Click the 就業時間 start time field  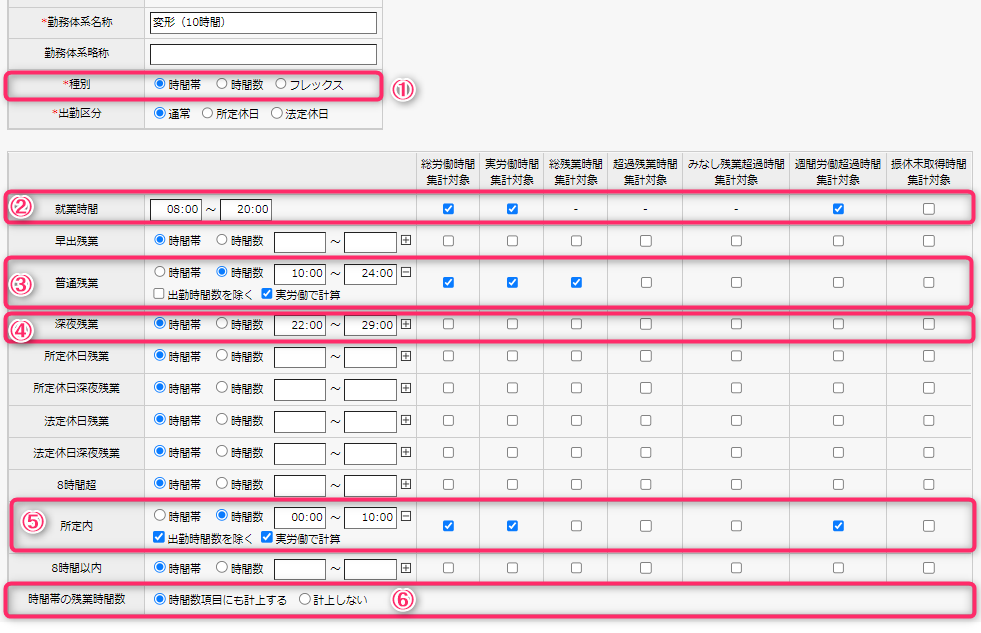point(176,210)
